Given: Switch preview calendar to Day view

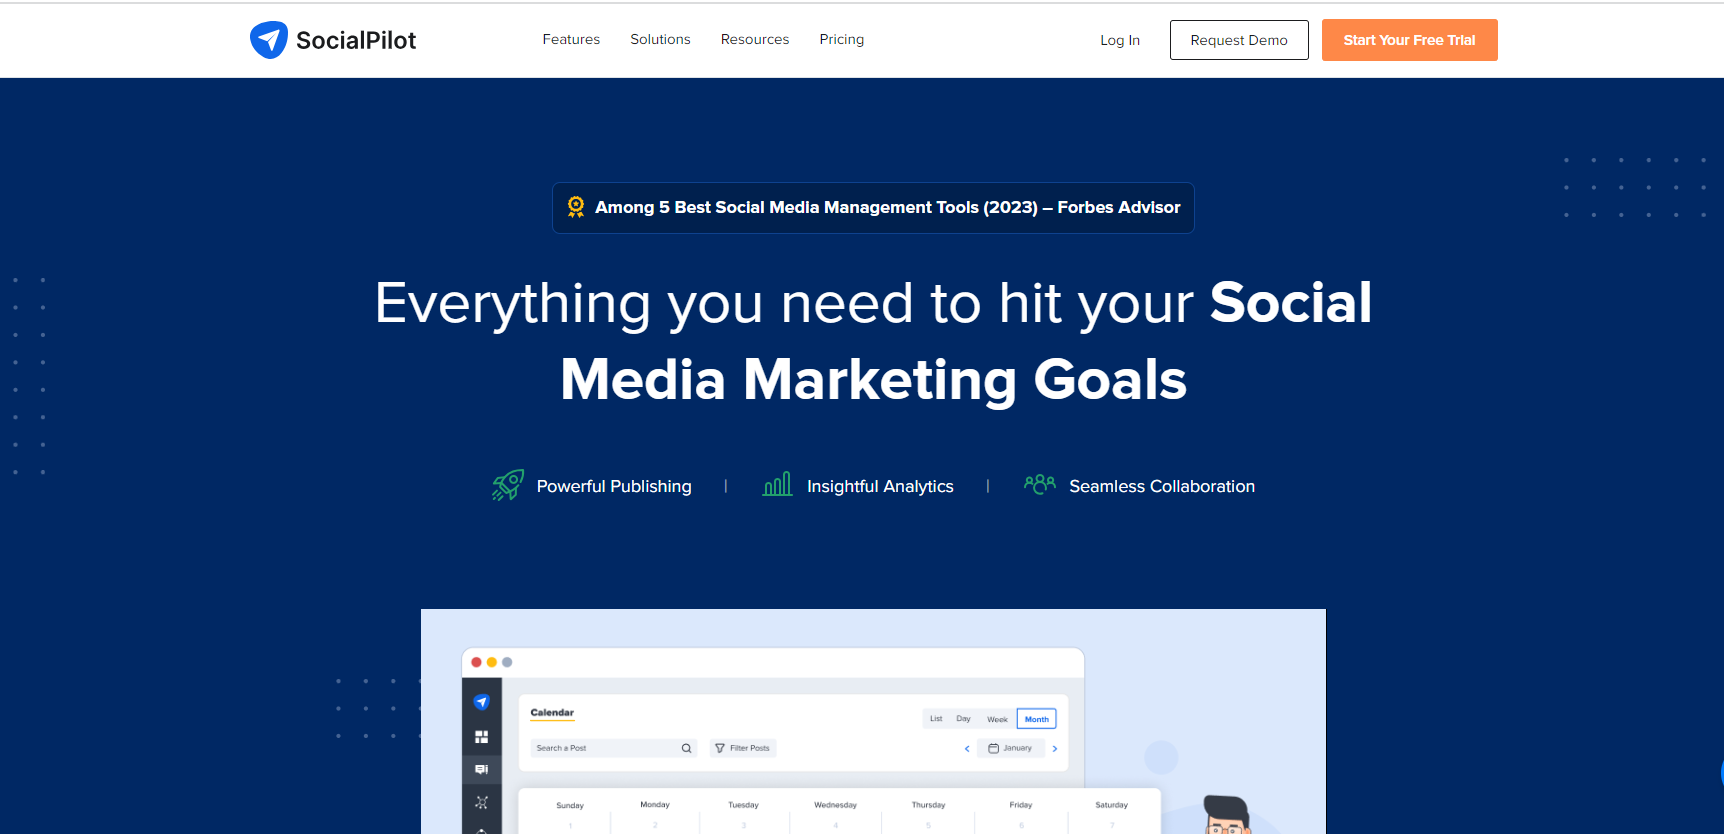Looking at the screenshot, I should pyautogui.click(x=963, y=718).
